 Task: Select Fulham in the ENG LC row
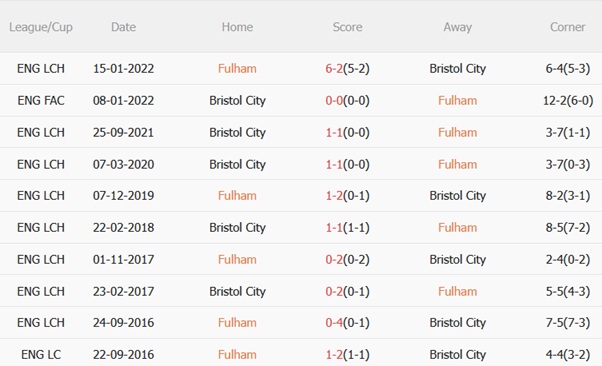tap(237, 354)
